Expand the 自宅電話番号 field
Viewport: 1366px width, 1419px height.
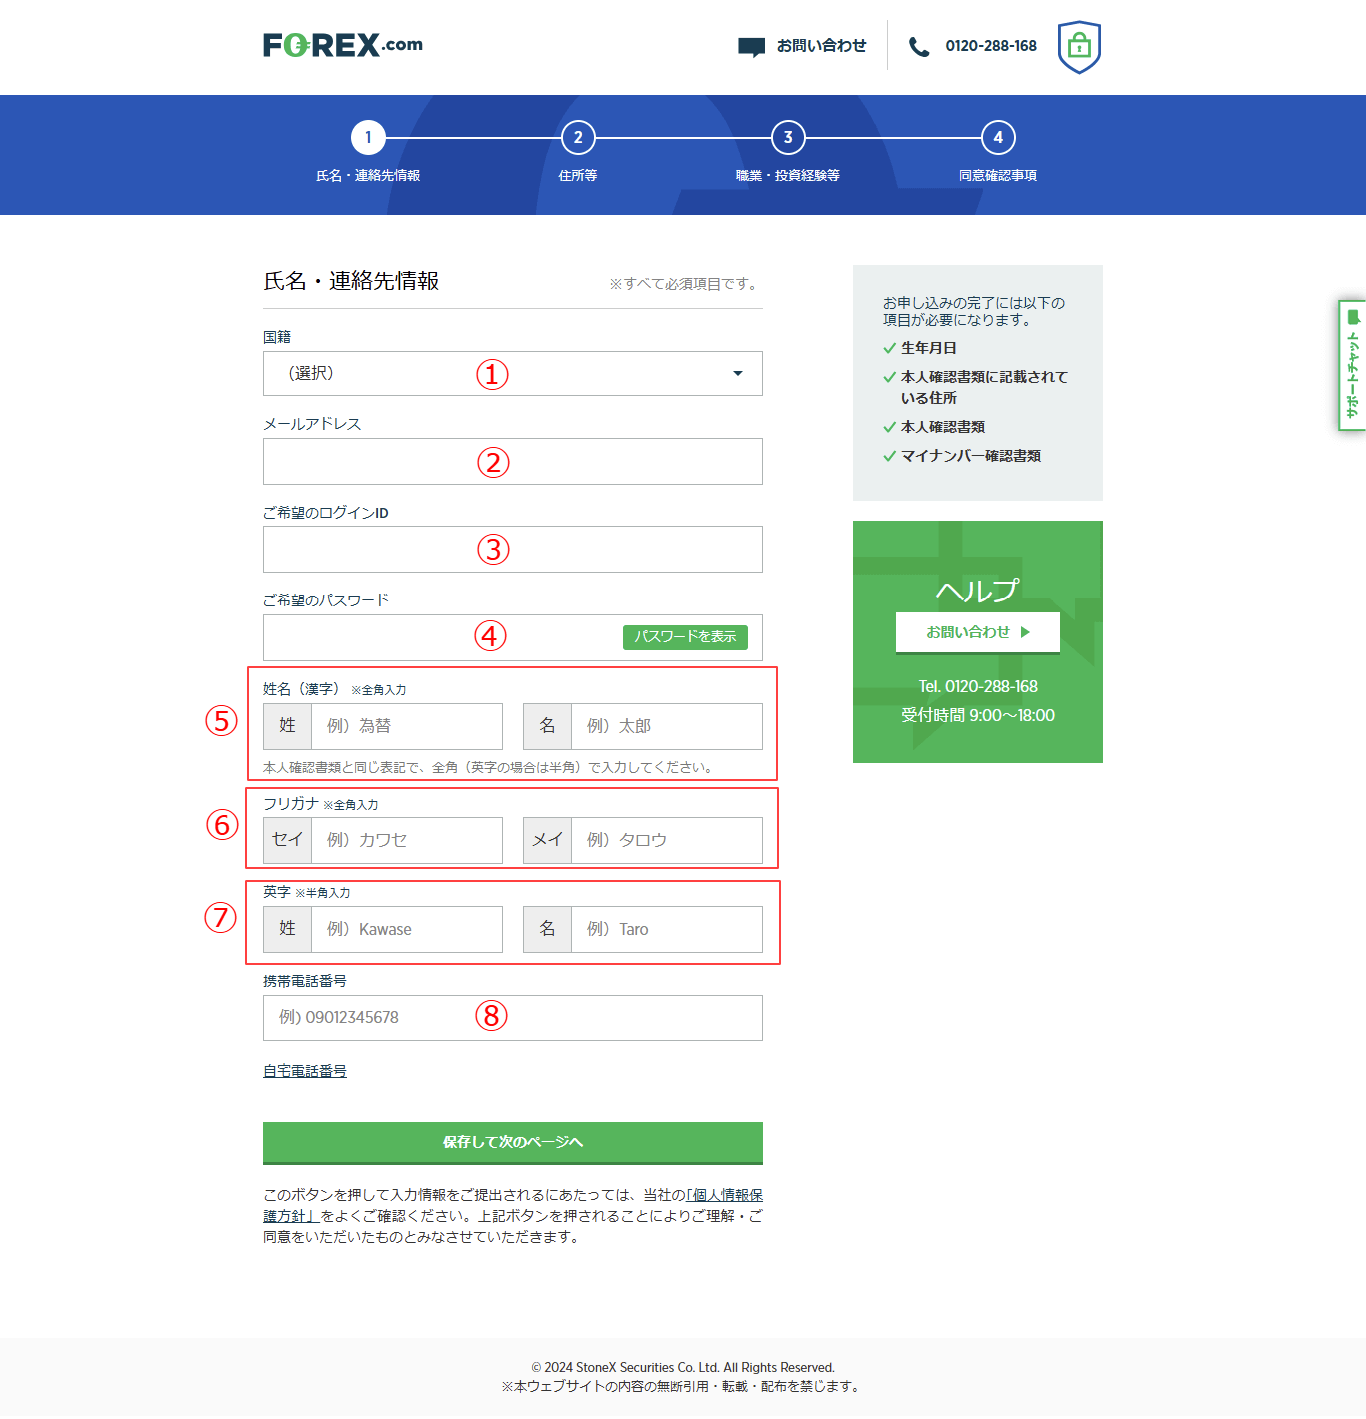click(x=305, y=1070)
